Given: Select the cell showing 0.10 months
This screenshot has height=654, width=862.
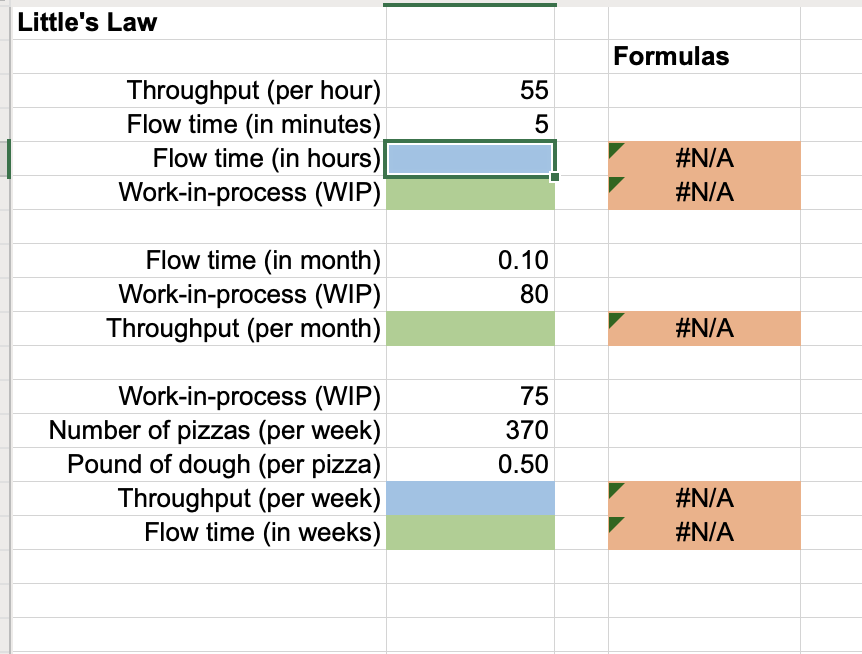Looking at the screenshot, I should 470,260.
